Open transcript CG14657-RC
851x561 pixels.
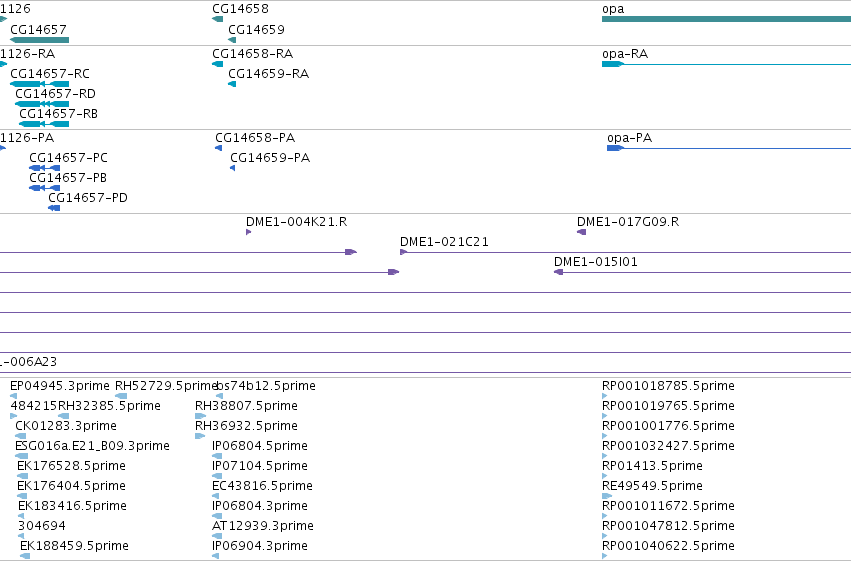point(50,73)
